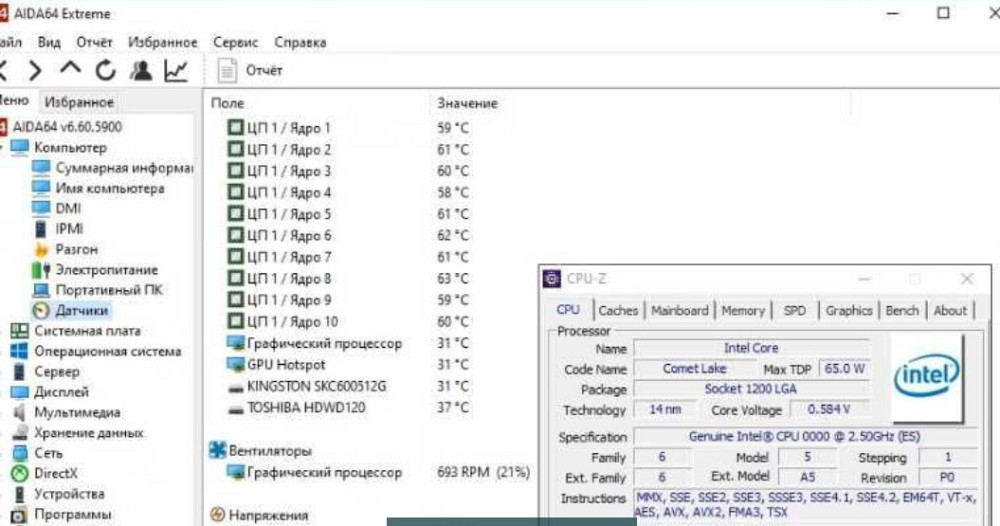
Task: Click the Отчёт report document icon
Action: [228, 70]
